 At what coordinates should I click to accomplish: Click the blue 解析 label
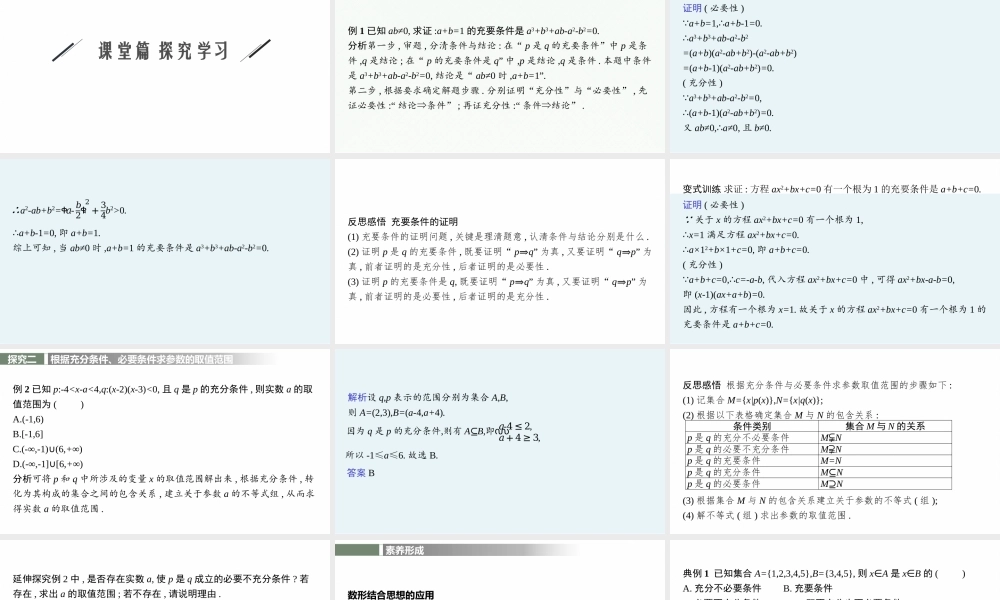point(356,397)
